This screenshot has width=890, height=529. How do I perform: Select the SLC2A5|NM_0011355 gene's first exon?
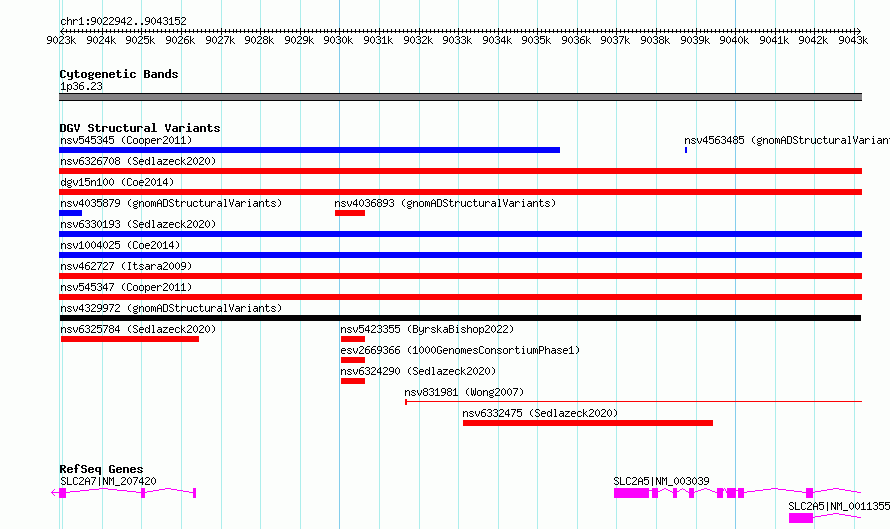[x=801, y=518]
